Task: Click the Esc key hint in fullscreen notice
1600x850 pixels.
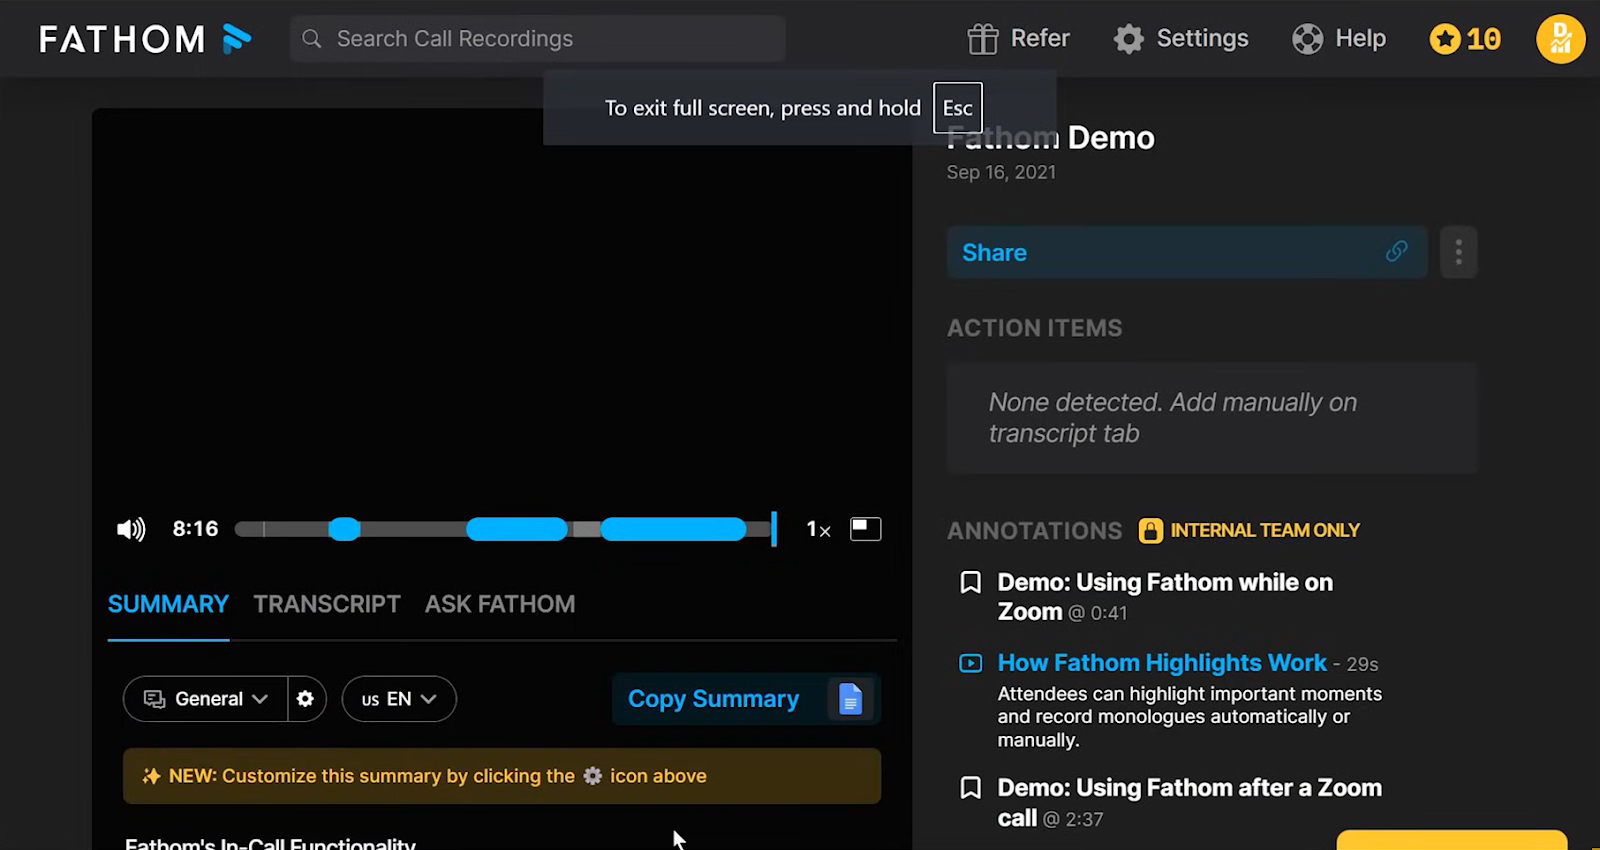Action: [x=958, y=108]
